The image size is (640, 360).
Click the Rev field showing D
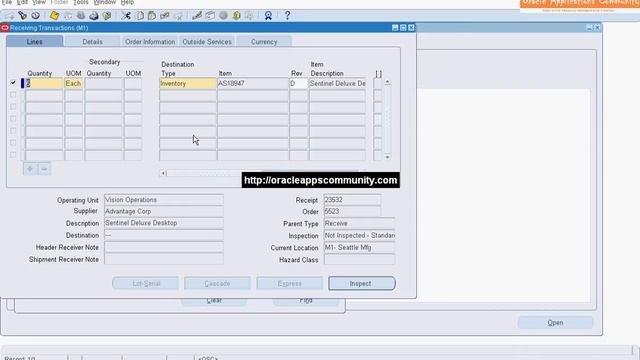pyautogui.click(x=298, y=83)
